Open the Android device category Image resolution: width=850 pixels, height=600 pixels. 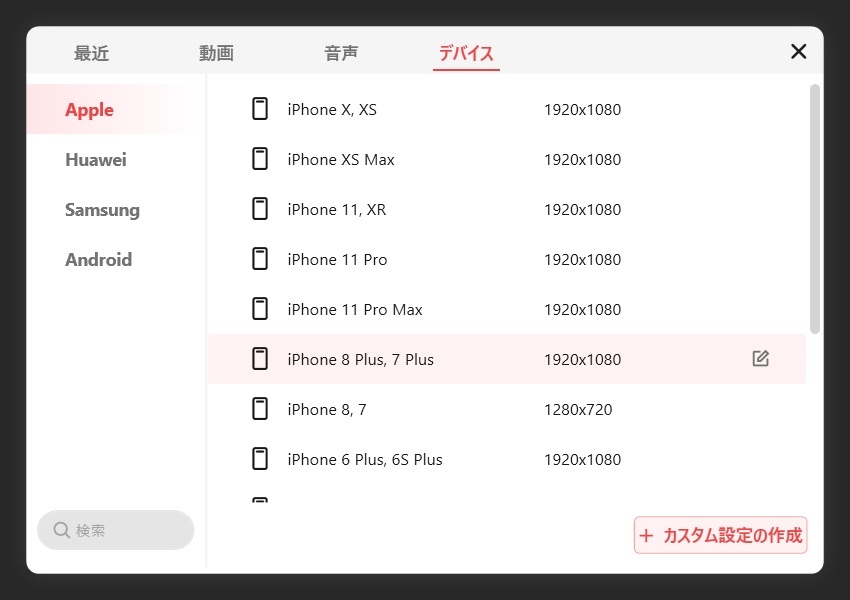click(98, 260)
